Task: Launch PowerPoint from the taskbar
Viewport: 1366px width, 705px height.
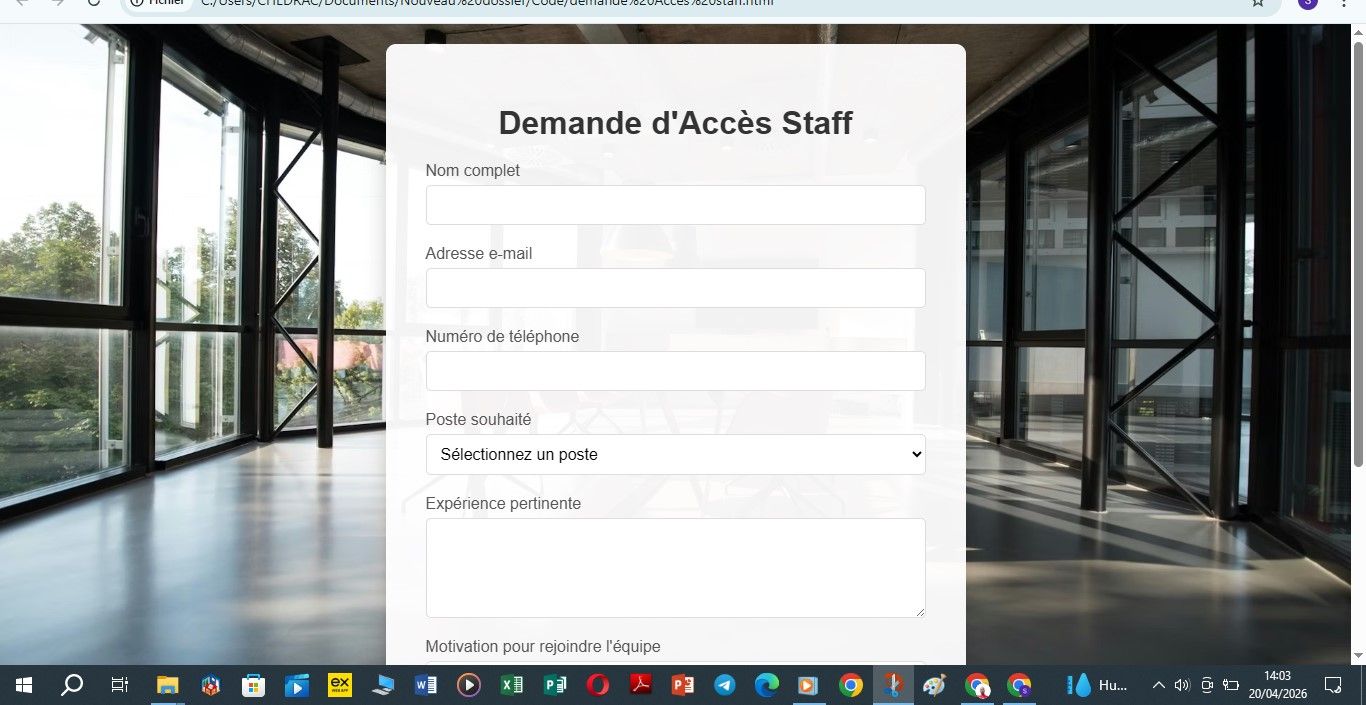Action: pos(683,685)
